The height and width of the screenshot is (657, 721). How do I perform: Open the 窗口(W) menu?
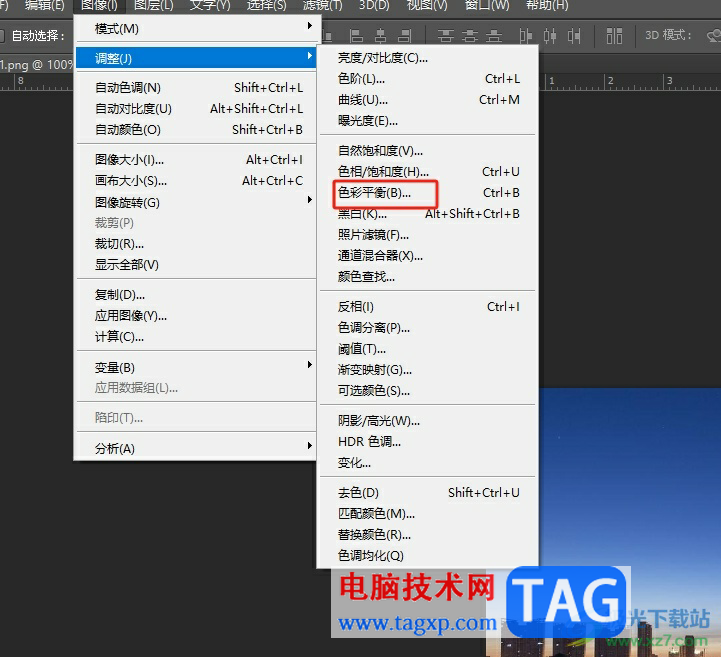point(487,6)
